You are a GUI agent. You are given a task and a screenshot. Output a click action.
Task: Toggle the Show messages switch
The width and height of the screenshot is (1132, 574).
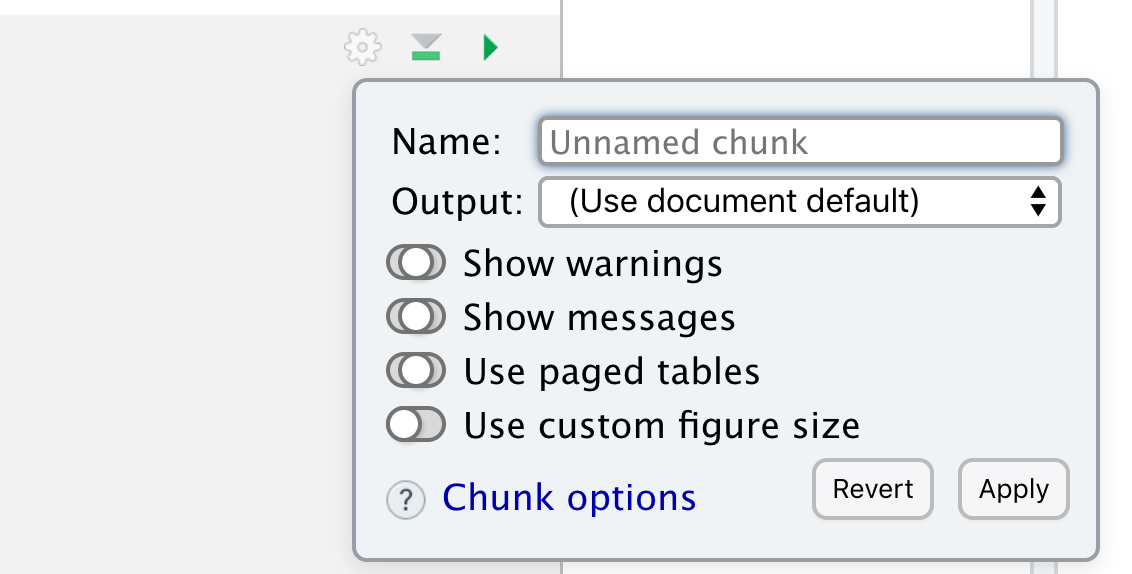[416, 316]
